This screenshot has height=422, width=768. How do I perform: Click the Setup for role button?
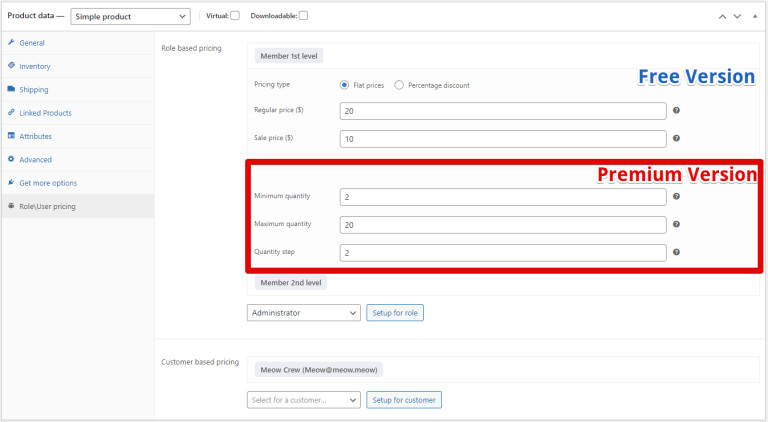point(395,313)
